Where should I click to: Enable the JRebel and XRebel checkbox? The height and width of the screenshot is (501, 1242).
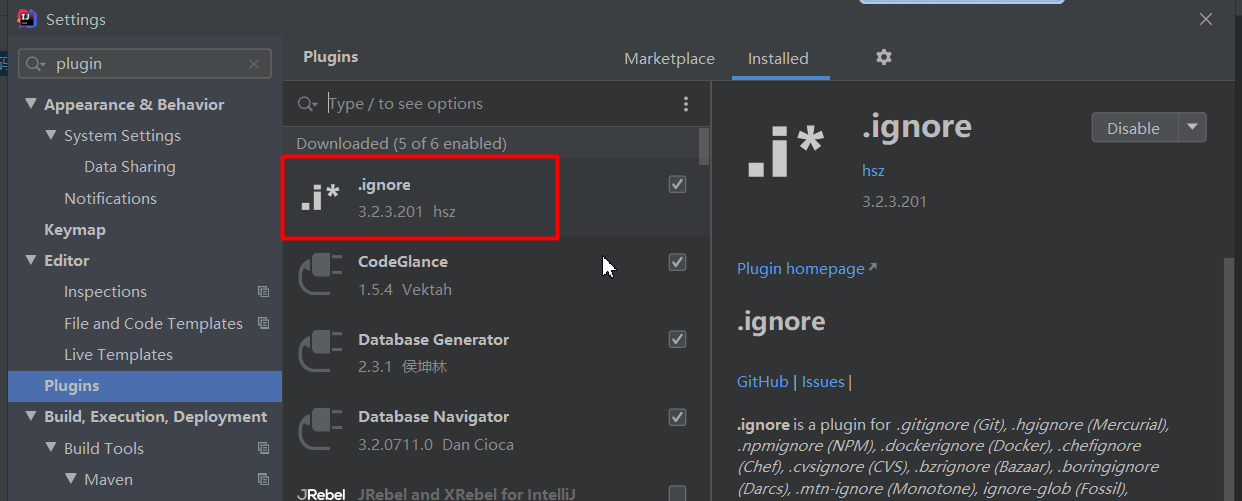pyautogui.click(x=677, y=493)
